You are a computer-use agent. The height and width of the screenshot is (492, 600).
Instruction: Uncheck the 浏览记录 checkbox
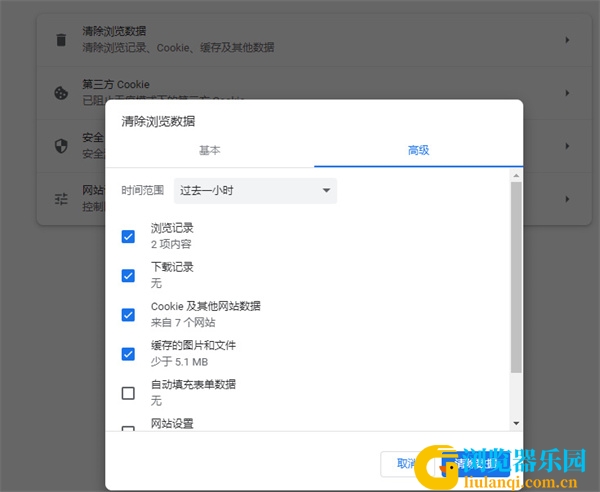[x=128, y=236]
